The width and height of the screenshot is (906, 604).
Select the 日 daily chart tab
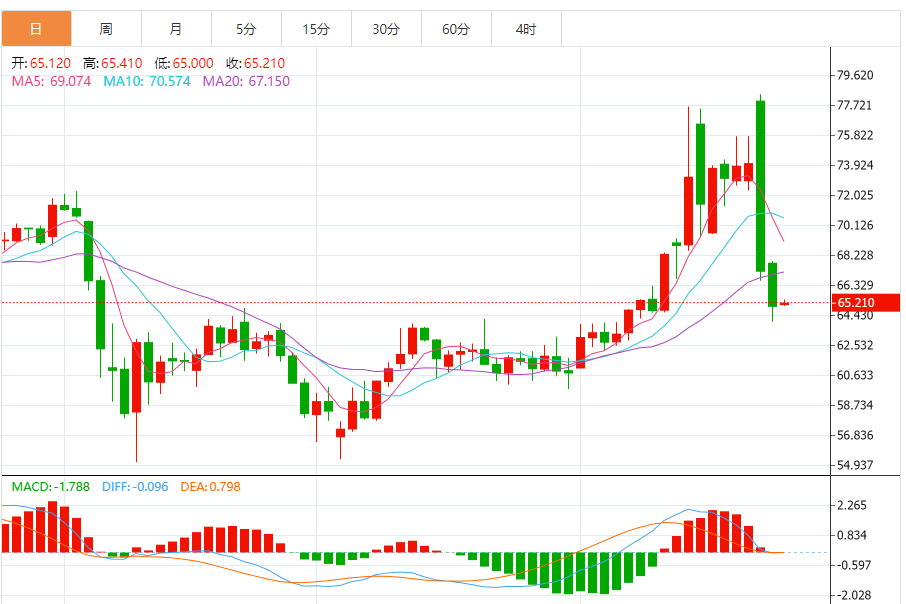coord(36,29)
